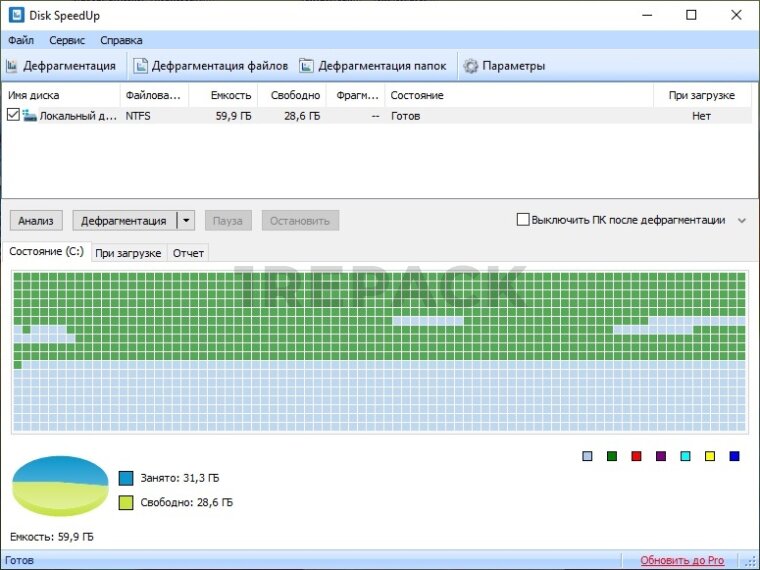Switch to the Отчет tab
This screenshot has height=570, width=760.
coord(188,253)
